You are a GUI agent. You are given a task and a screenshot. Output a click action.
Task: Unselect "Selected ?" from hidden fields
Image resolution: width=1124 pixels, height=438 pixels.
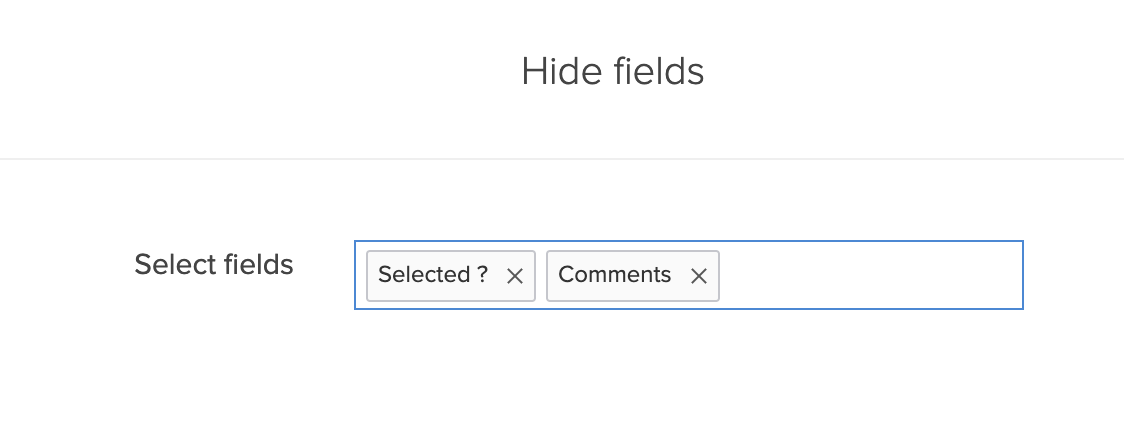[515, 276]
